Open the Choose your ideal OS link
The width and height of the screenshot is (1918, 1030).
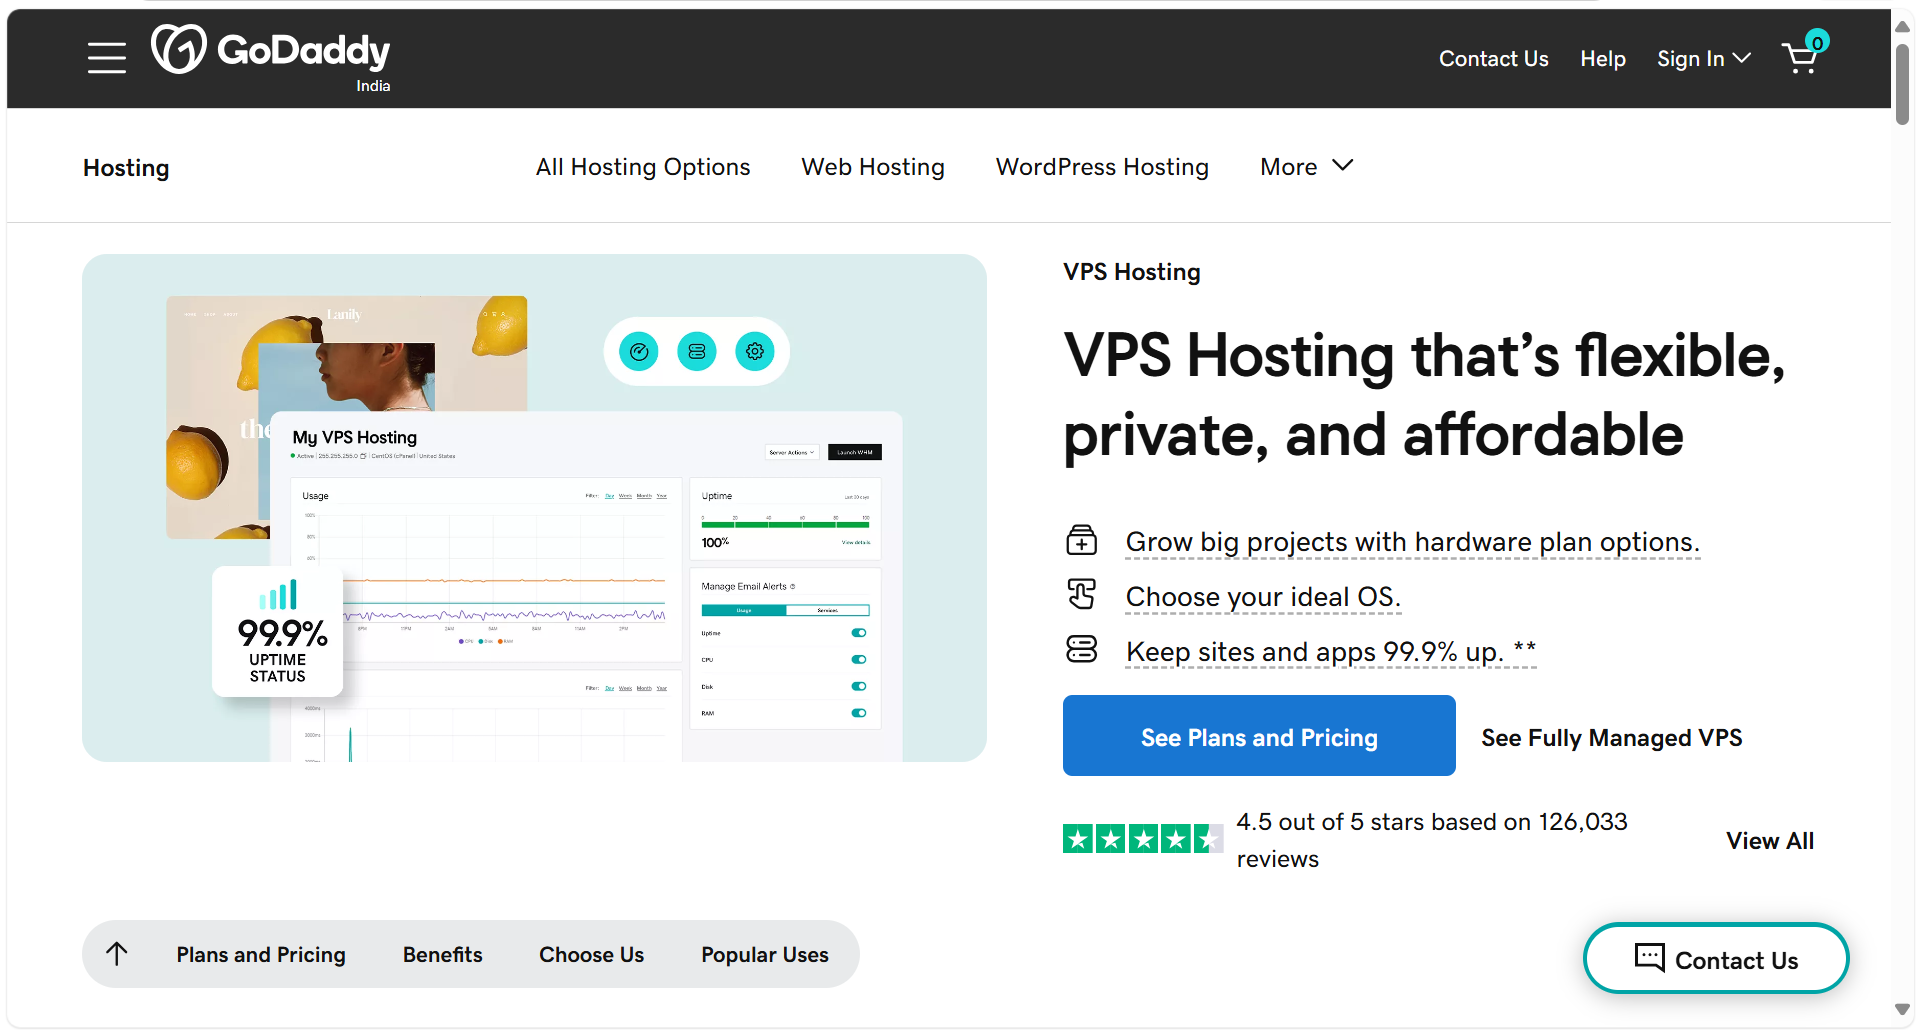click(x=1262, y=596)
